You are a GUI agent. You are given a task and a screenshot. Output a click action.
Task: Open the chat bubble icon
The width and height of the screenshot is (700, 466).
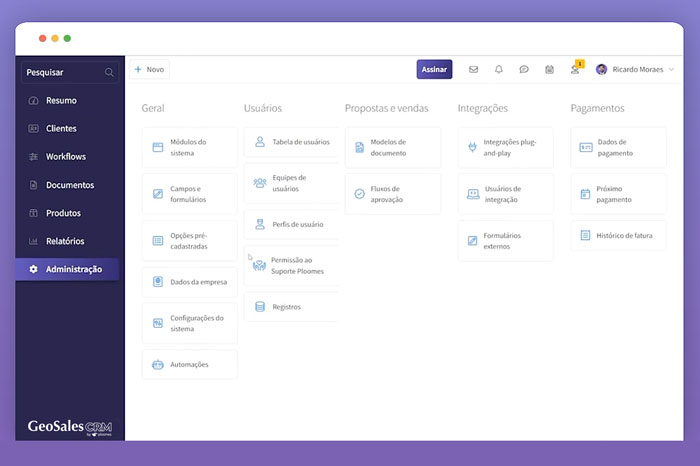524,69
